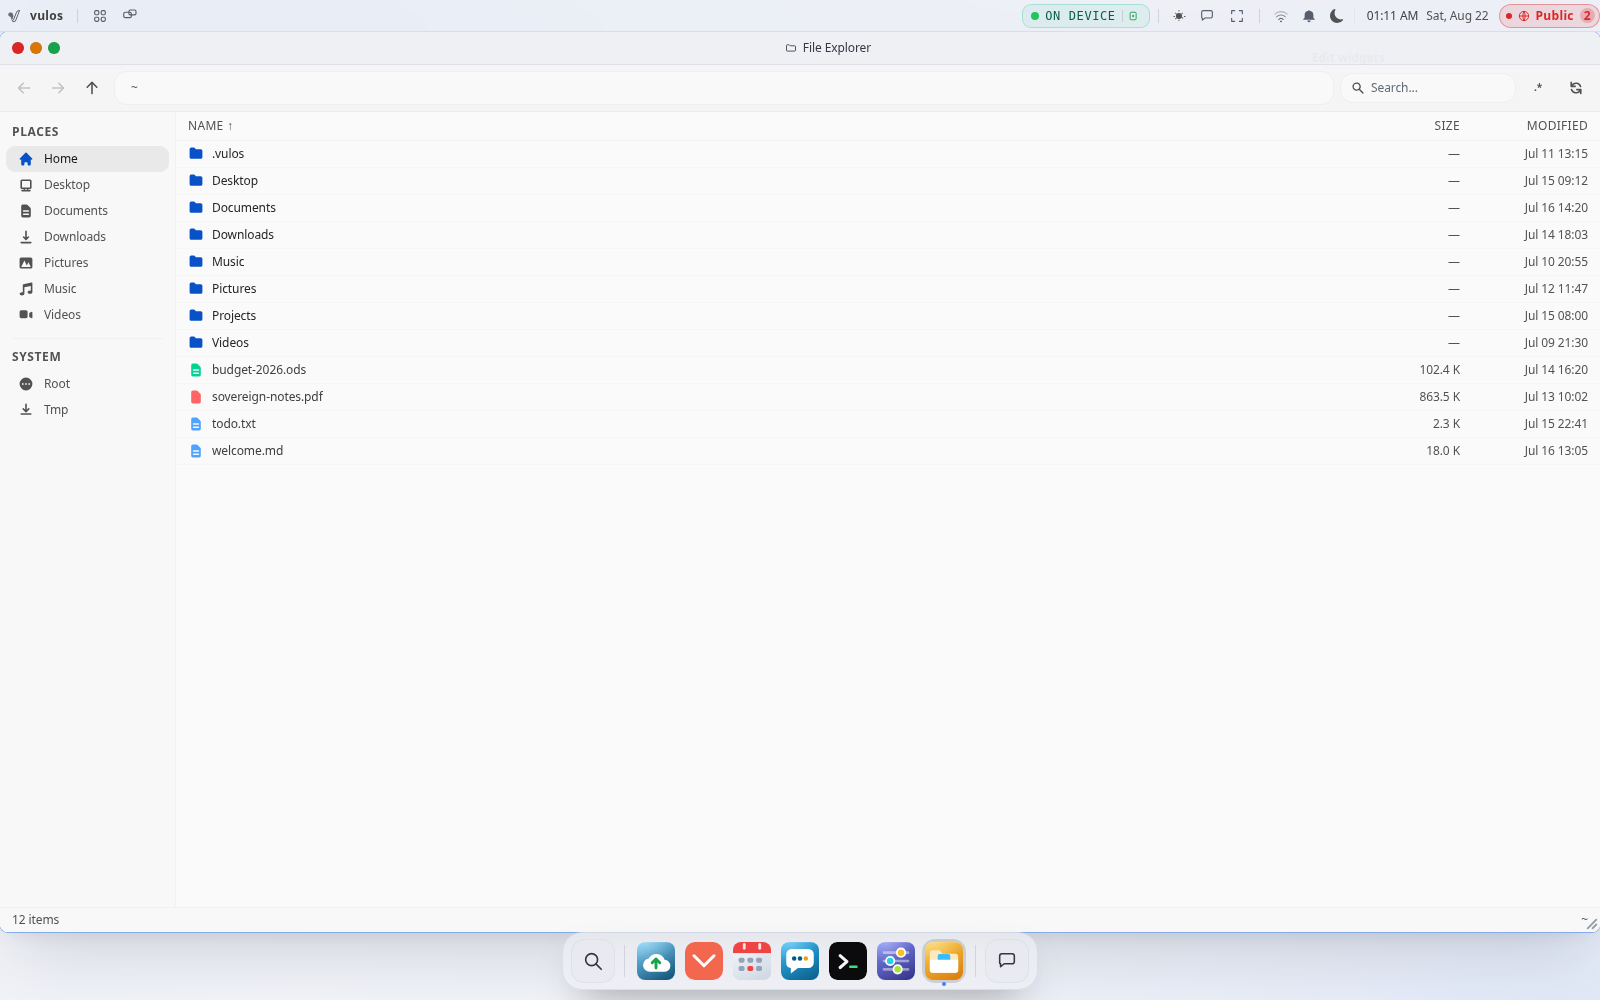Toggle the fullscreen icon in the top bar

(1237, 16)
